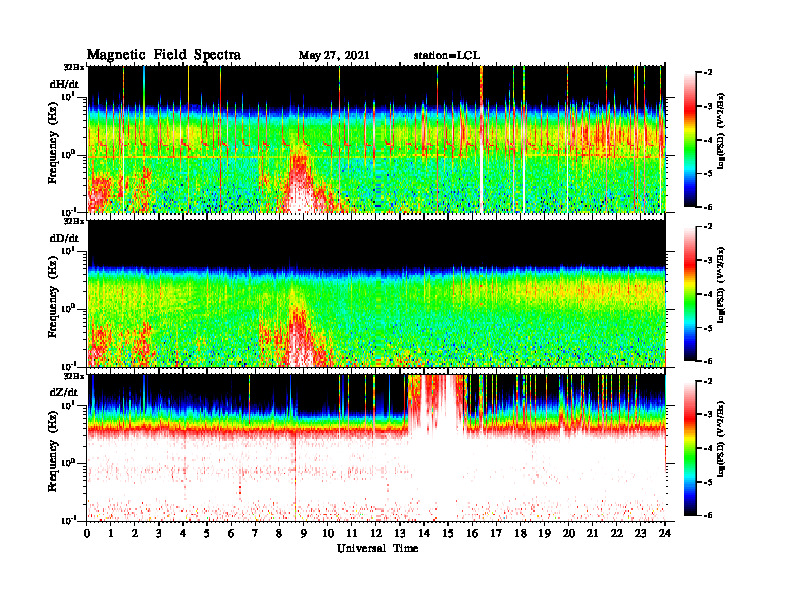Click the hour 21 tick label
The height and width of the screenshot is (612, 792).
click(592, 533)
